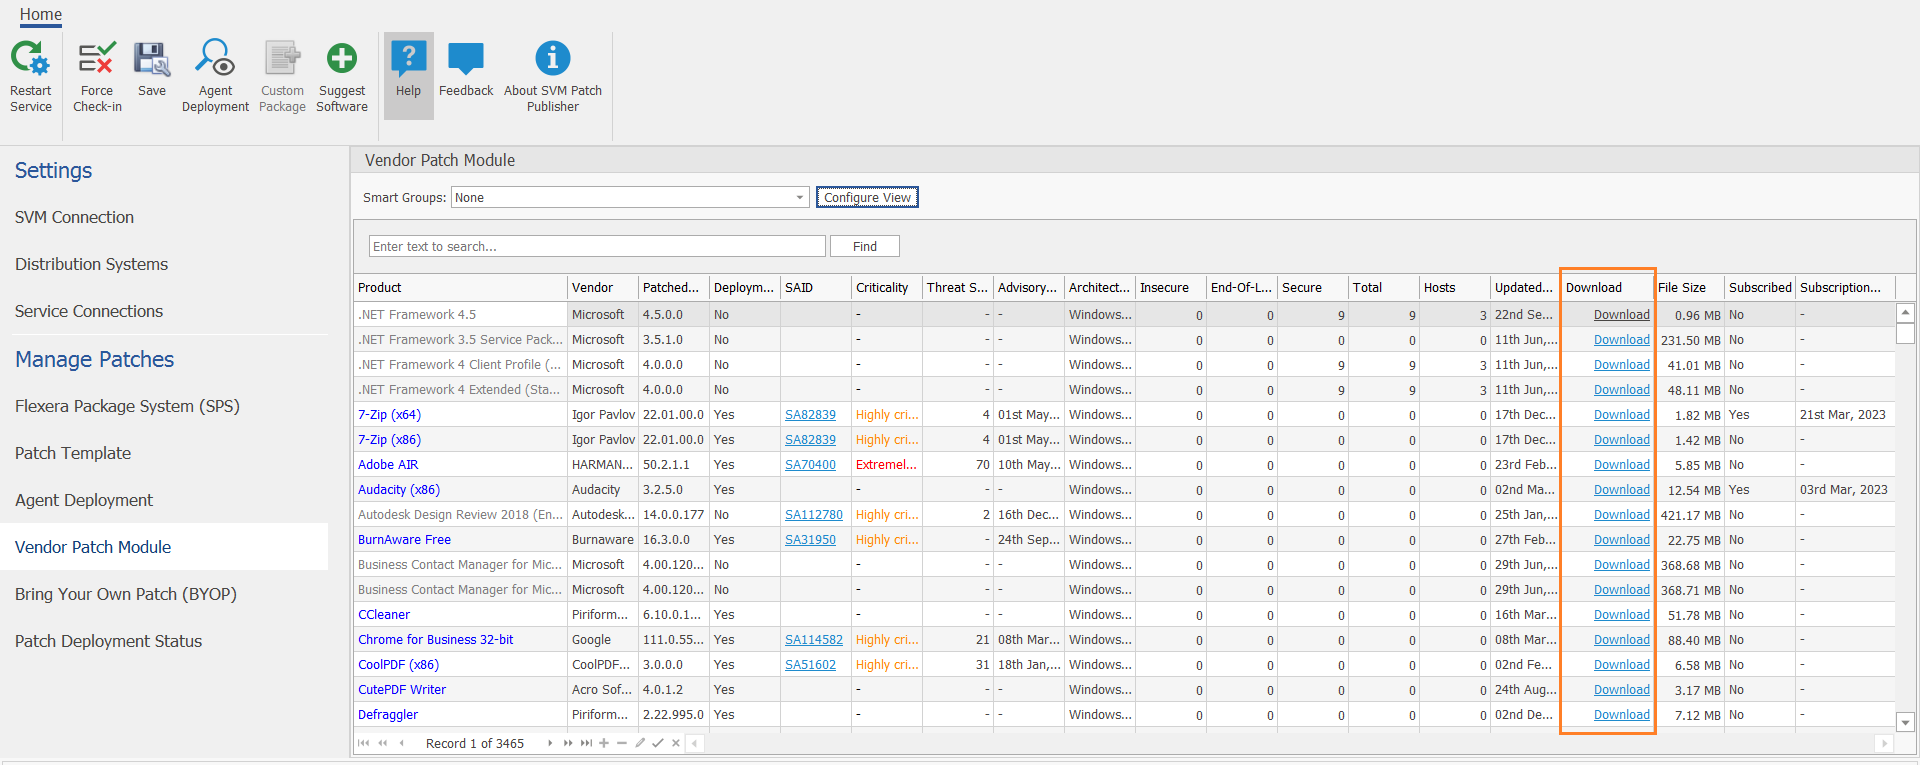Open Bring Your Own Patch (BYOP)

click(x=126, y=594)
